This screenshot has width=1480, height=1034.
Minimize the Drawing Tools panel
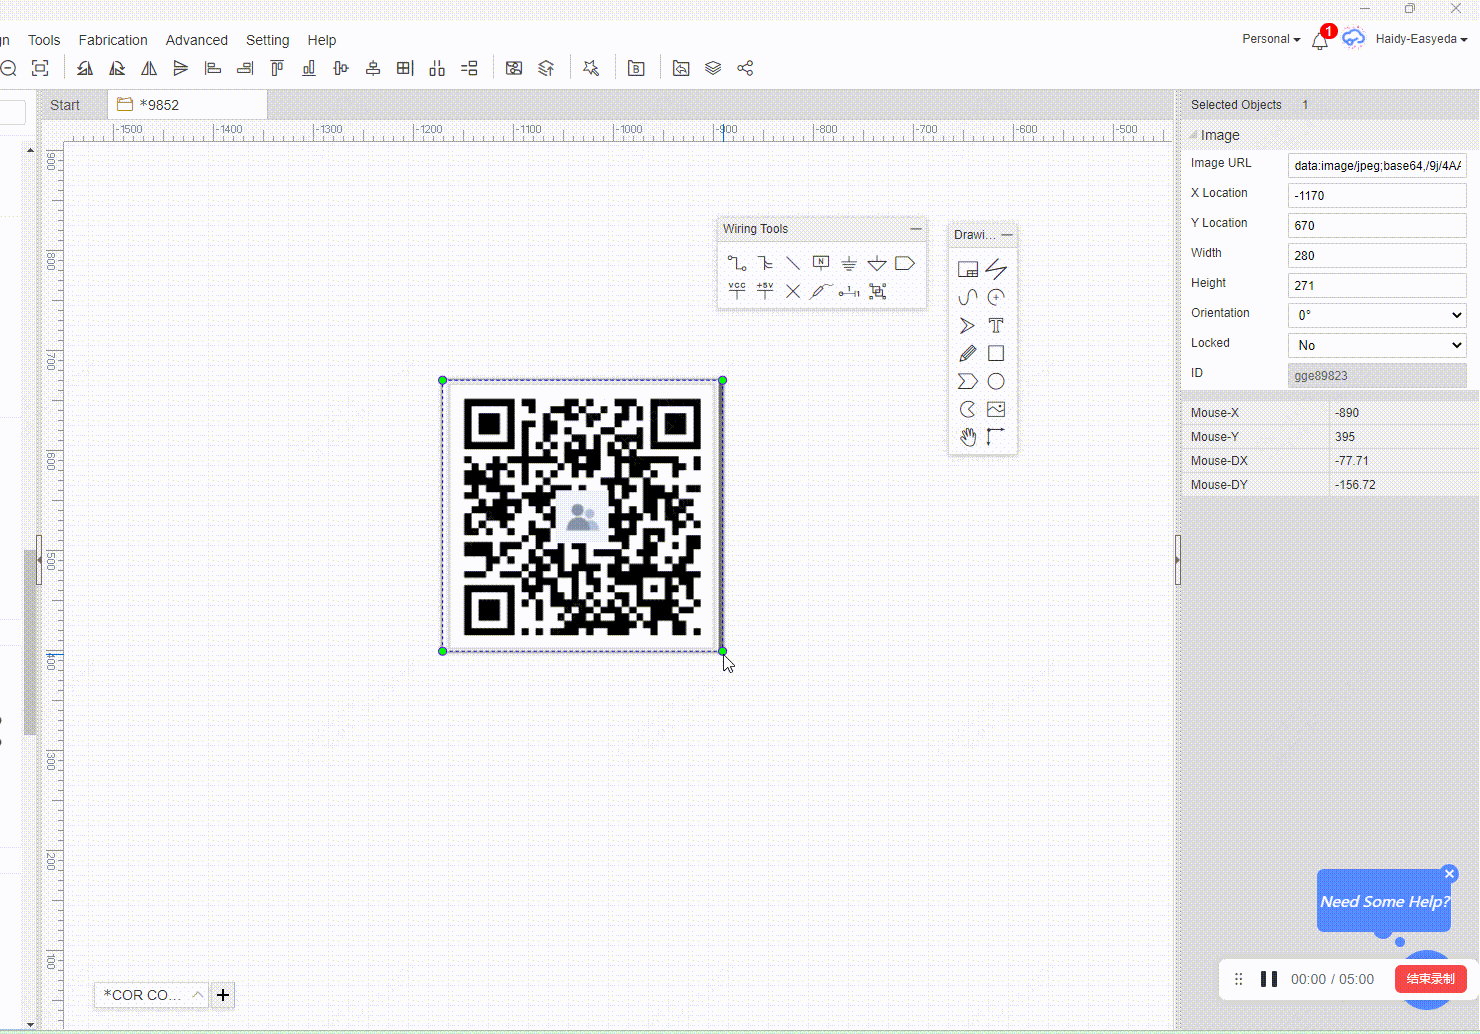pos(1007,235)
